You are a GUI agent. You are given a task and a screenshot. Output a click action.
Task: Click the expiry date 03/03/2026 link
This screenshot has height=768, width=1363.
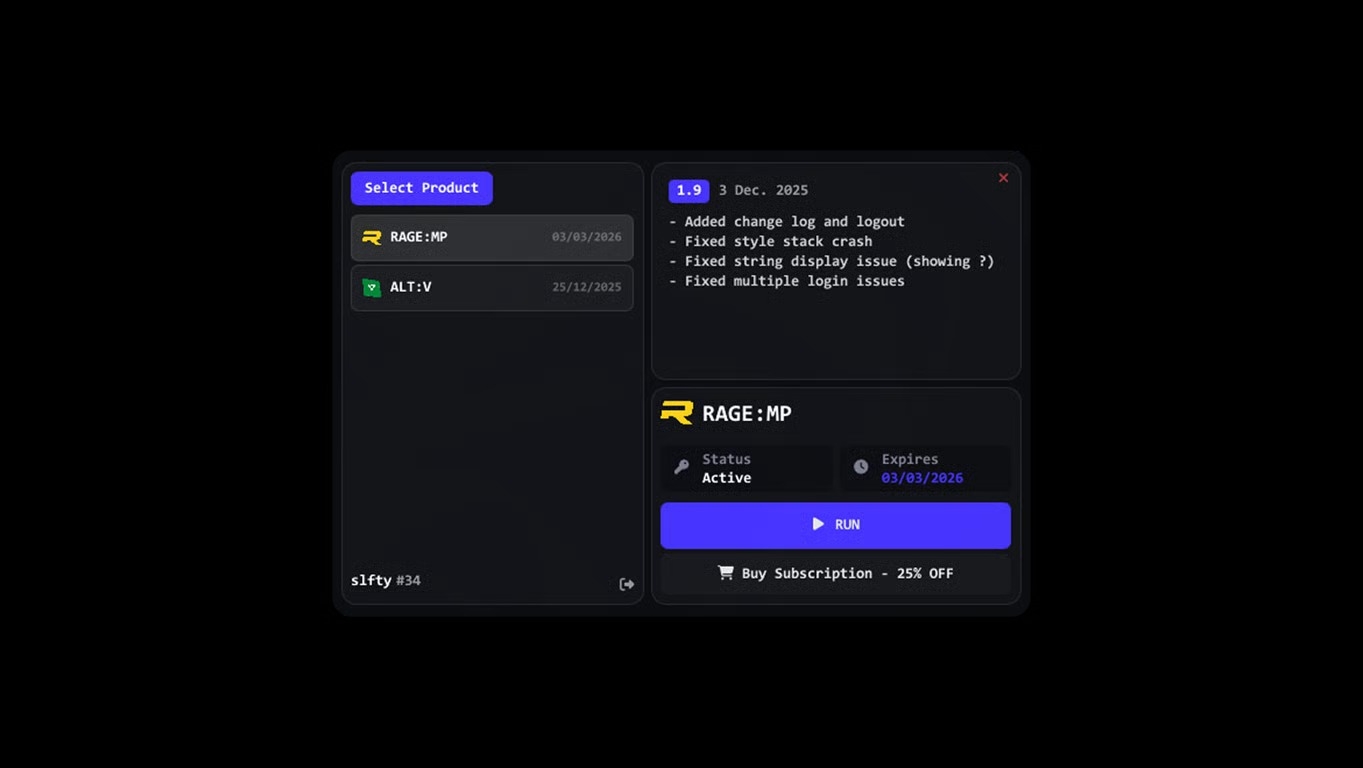tap(922, 478)
